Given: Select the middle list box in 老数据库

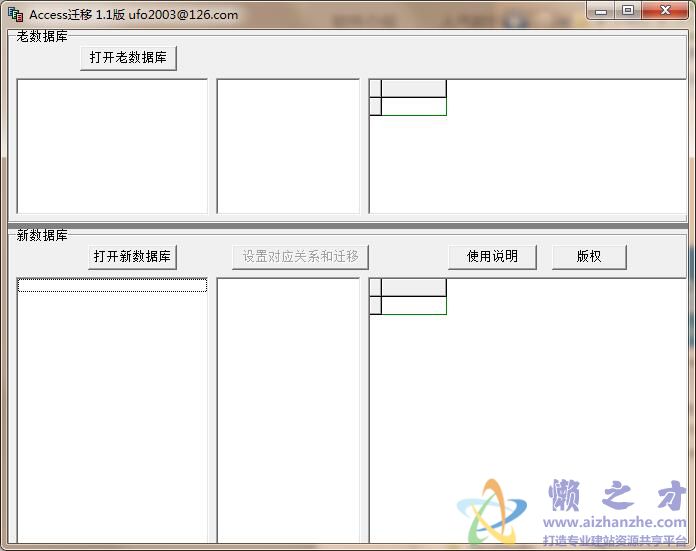Looking at the screenshot, I should [x=288, y=146].
